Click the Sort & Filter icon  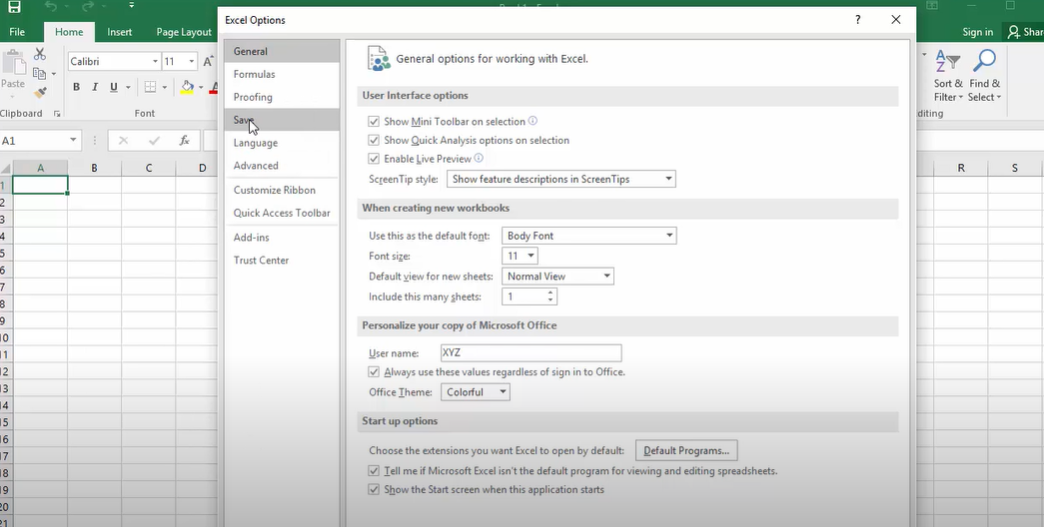coord(947,63)
